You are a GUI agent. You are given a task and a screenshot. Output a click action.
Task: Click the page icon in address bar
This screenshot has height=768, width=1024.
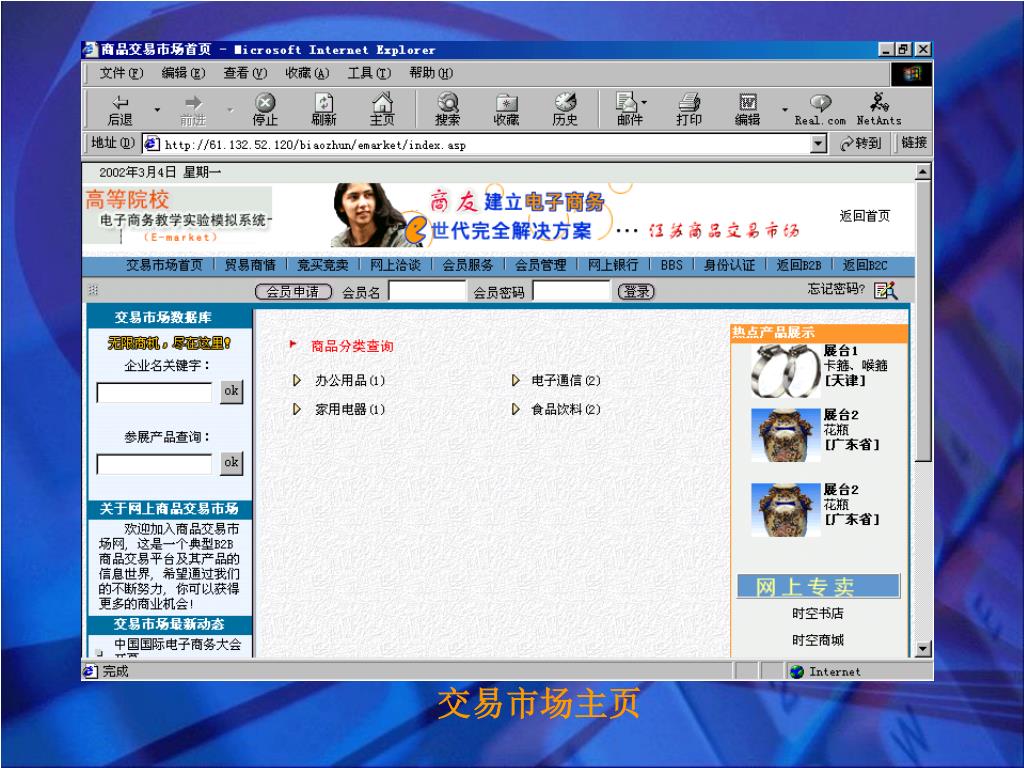152,143
